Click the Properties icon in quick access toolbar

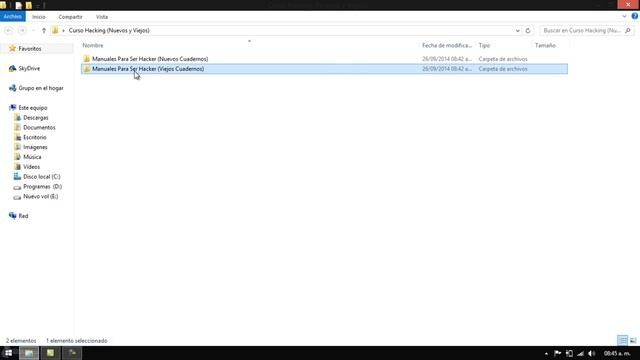(x=18, y=5)
